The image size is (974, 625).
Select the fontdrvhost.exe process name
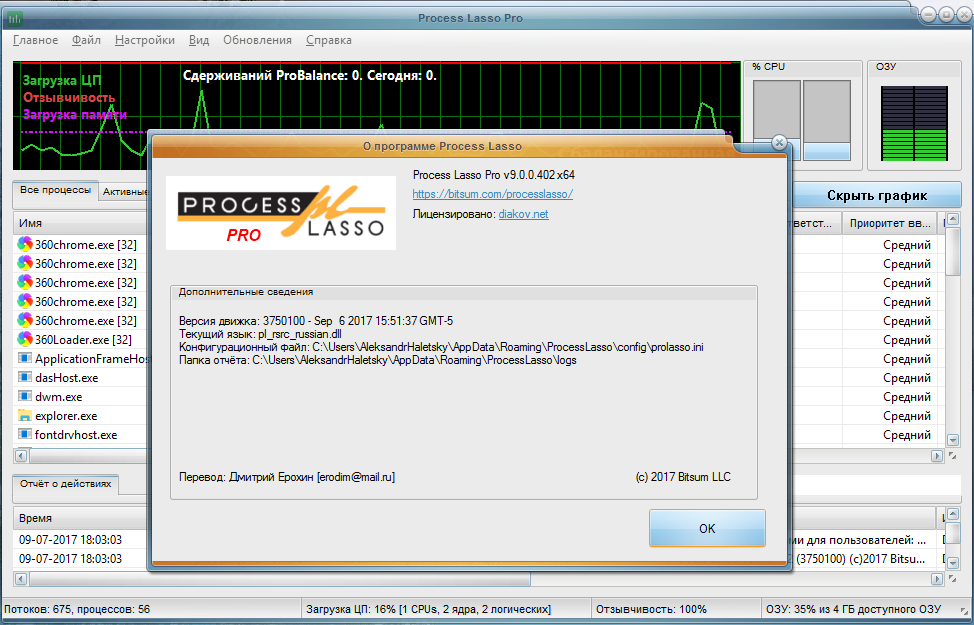76,435
